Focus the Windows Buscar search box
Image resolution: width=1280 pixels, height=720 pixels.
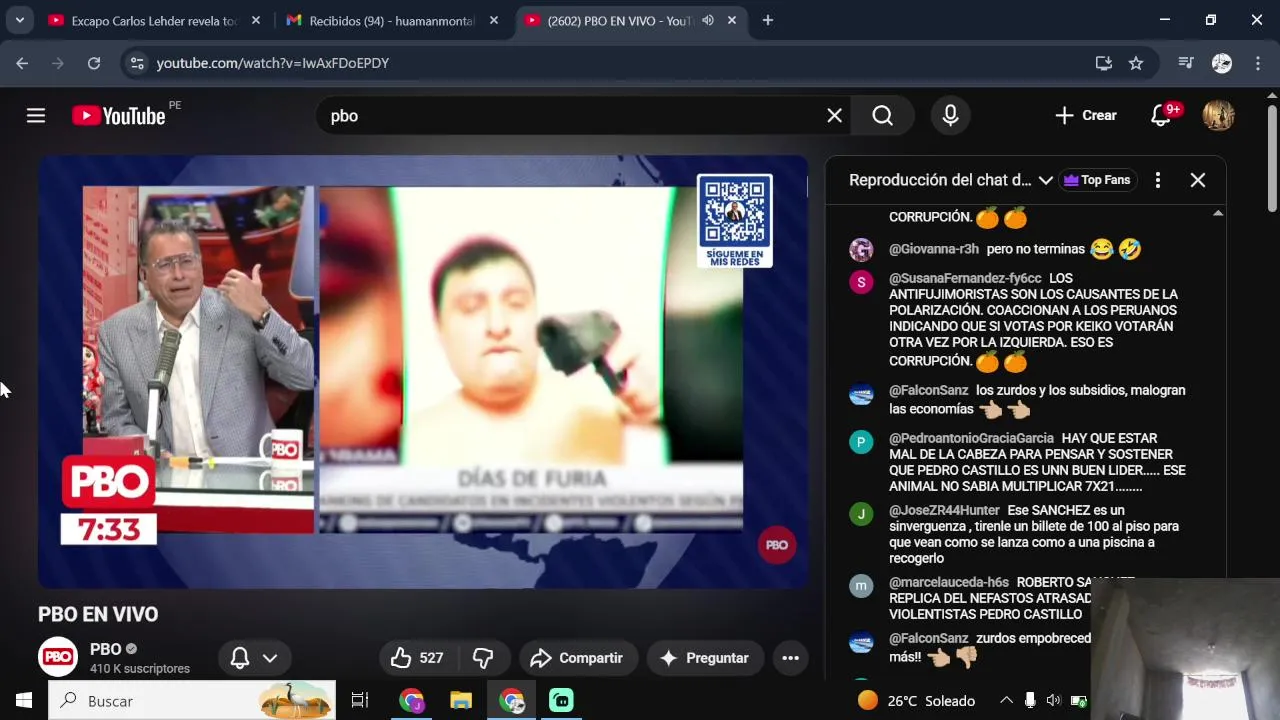pyautogui.click(x=192, y=701)
